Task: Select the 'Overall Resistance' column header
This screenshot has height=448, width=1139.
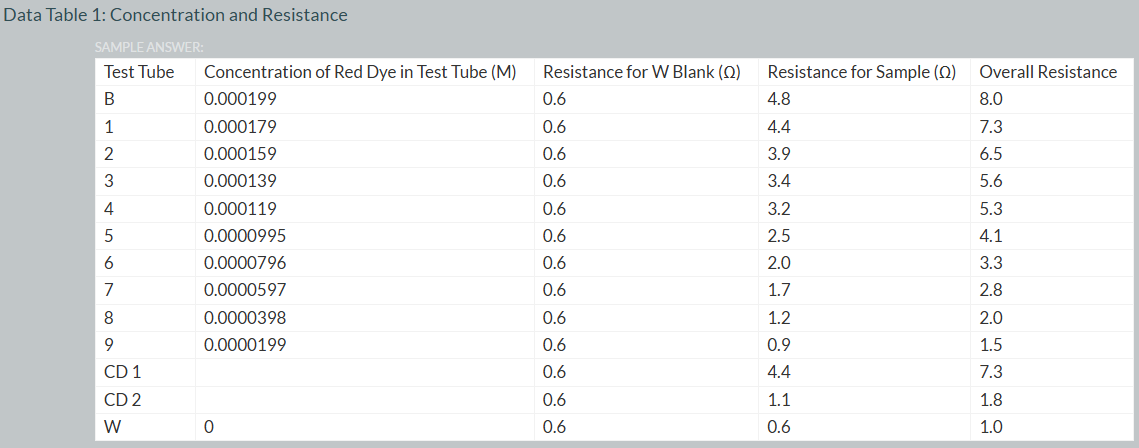Action: pos(1048,72)
